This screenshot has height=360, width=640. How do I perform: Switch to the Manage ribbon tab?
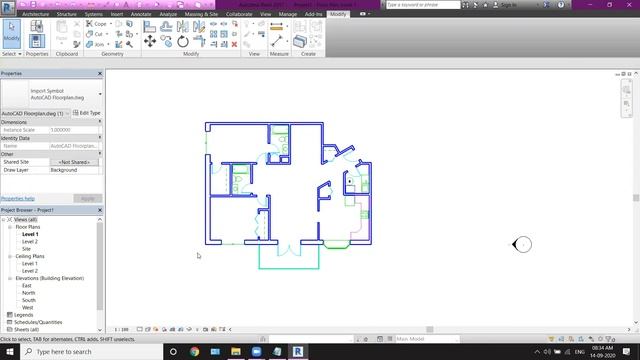click(x=288, y=14)
